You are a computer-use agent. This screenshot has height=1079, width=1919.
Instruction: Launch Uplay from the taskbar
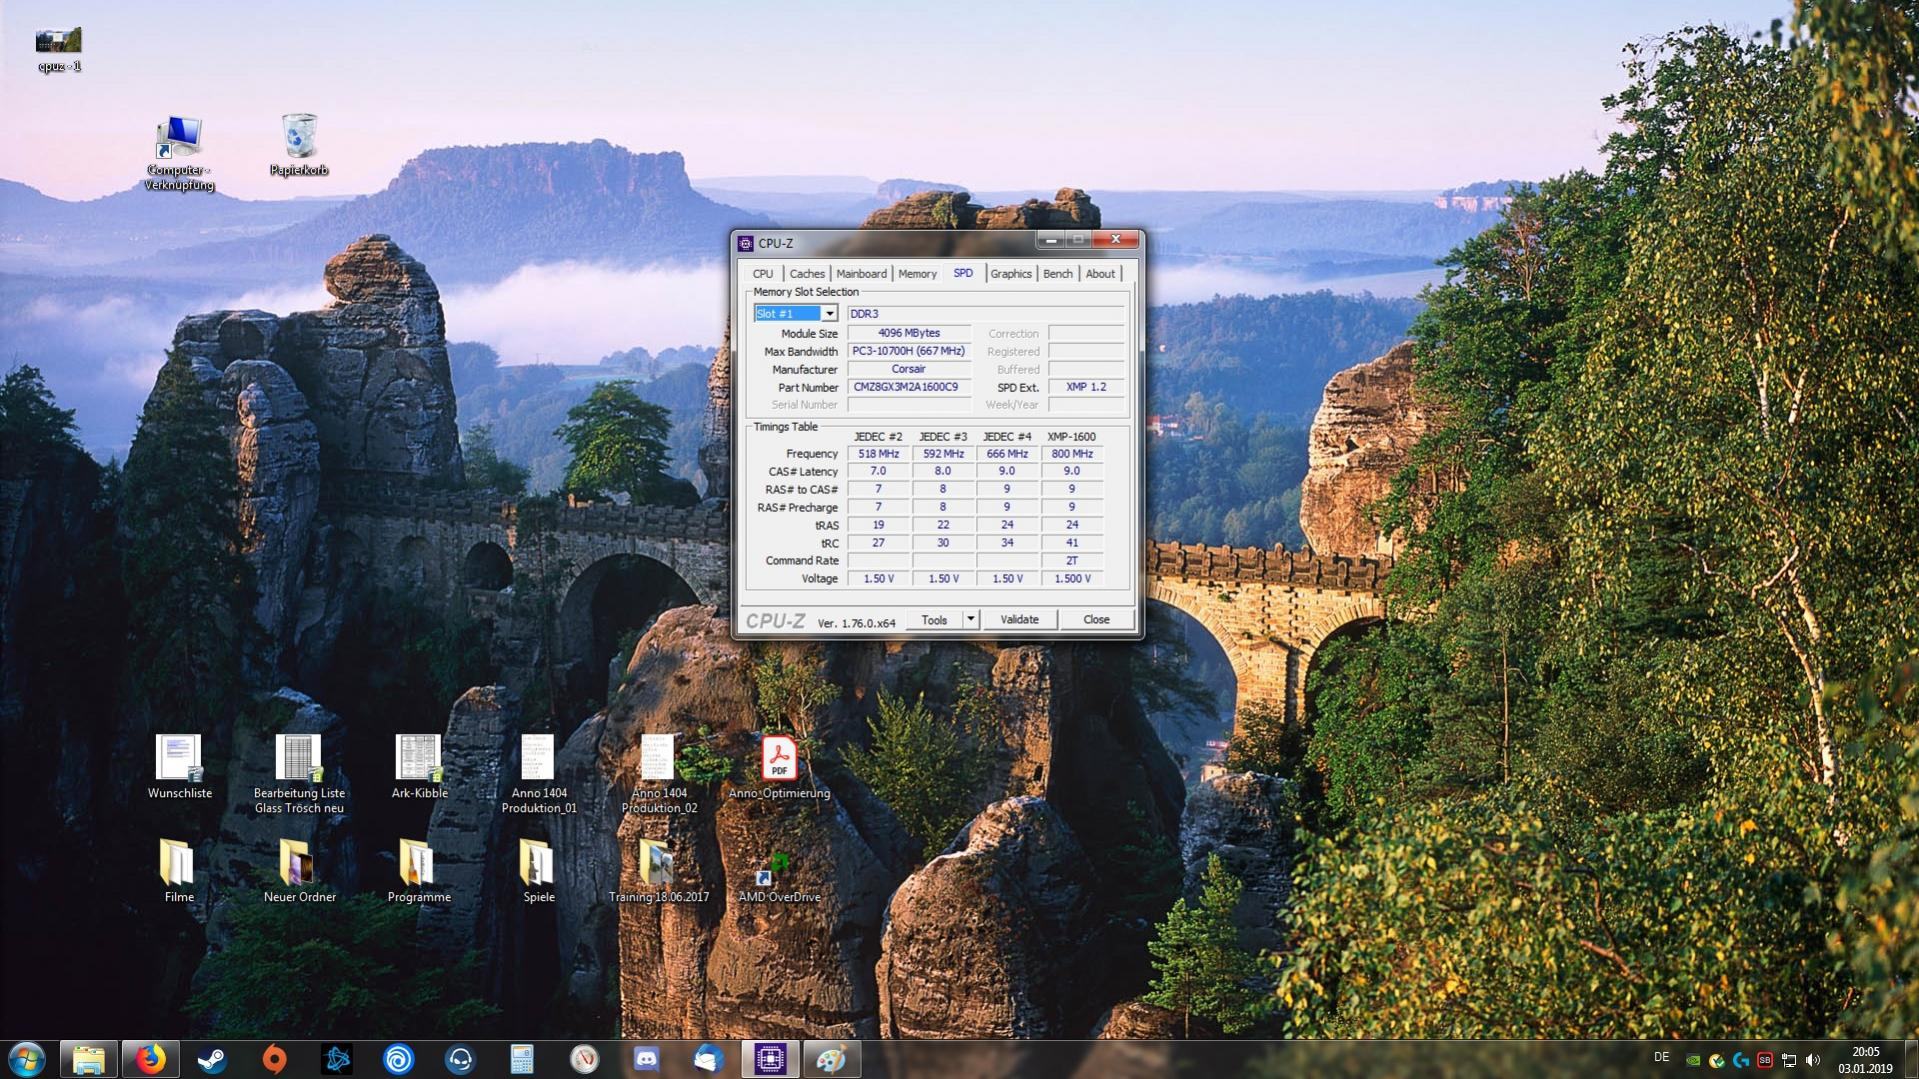(x=398, y=1059)
